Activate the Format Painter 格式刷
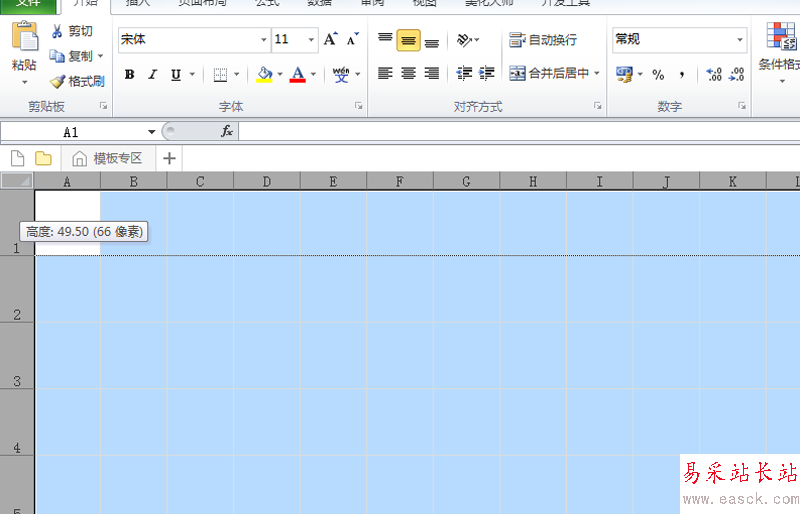The height and width of the screenshot is (514, 800). (77, 81)
